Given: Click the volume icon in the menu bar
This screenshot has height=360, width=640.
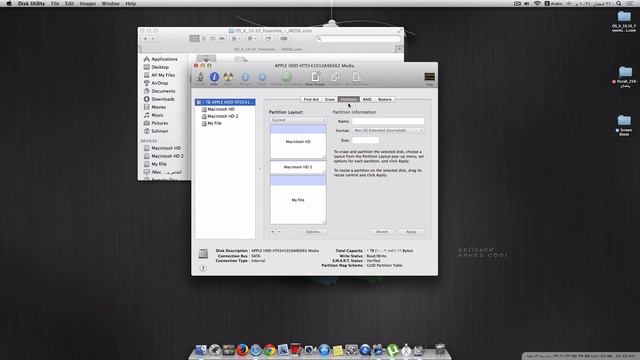Looking at the screenshot, I should coord(527,4).
